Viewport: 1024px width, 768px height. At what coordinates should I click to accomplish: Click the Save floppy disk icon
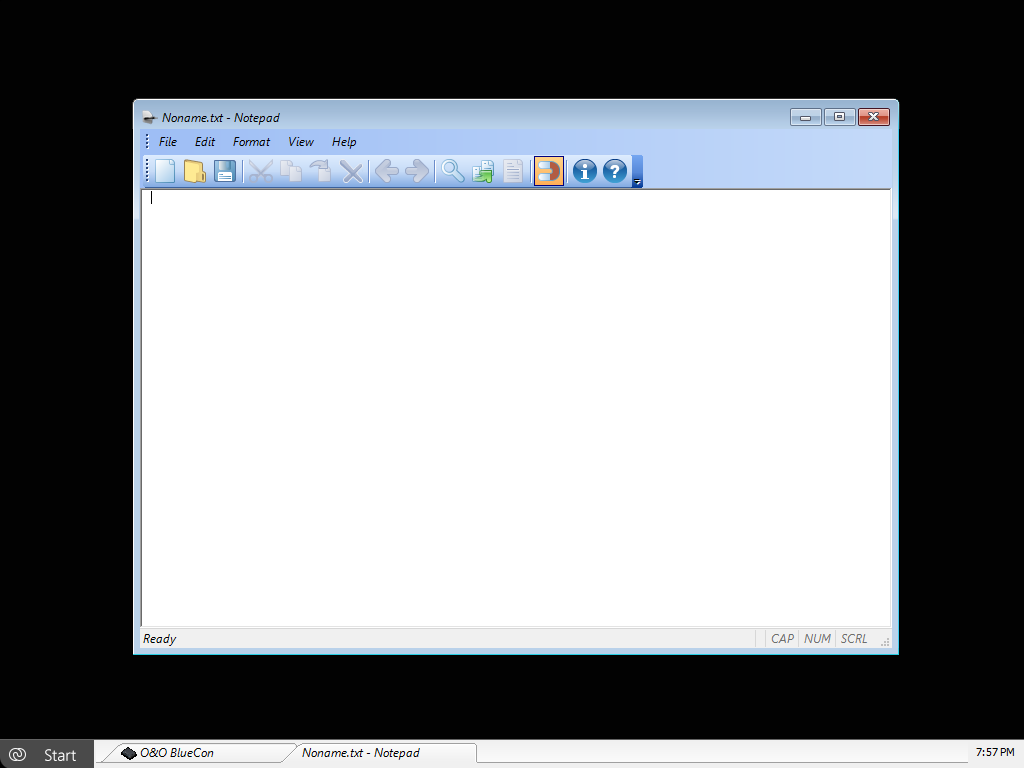[225, 171]
